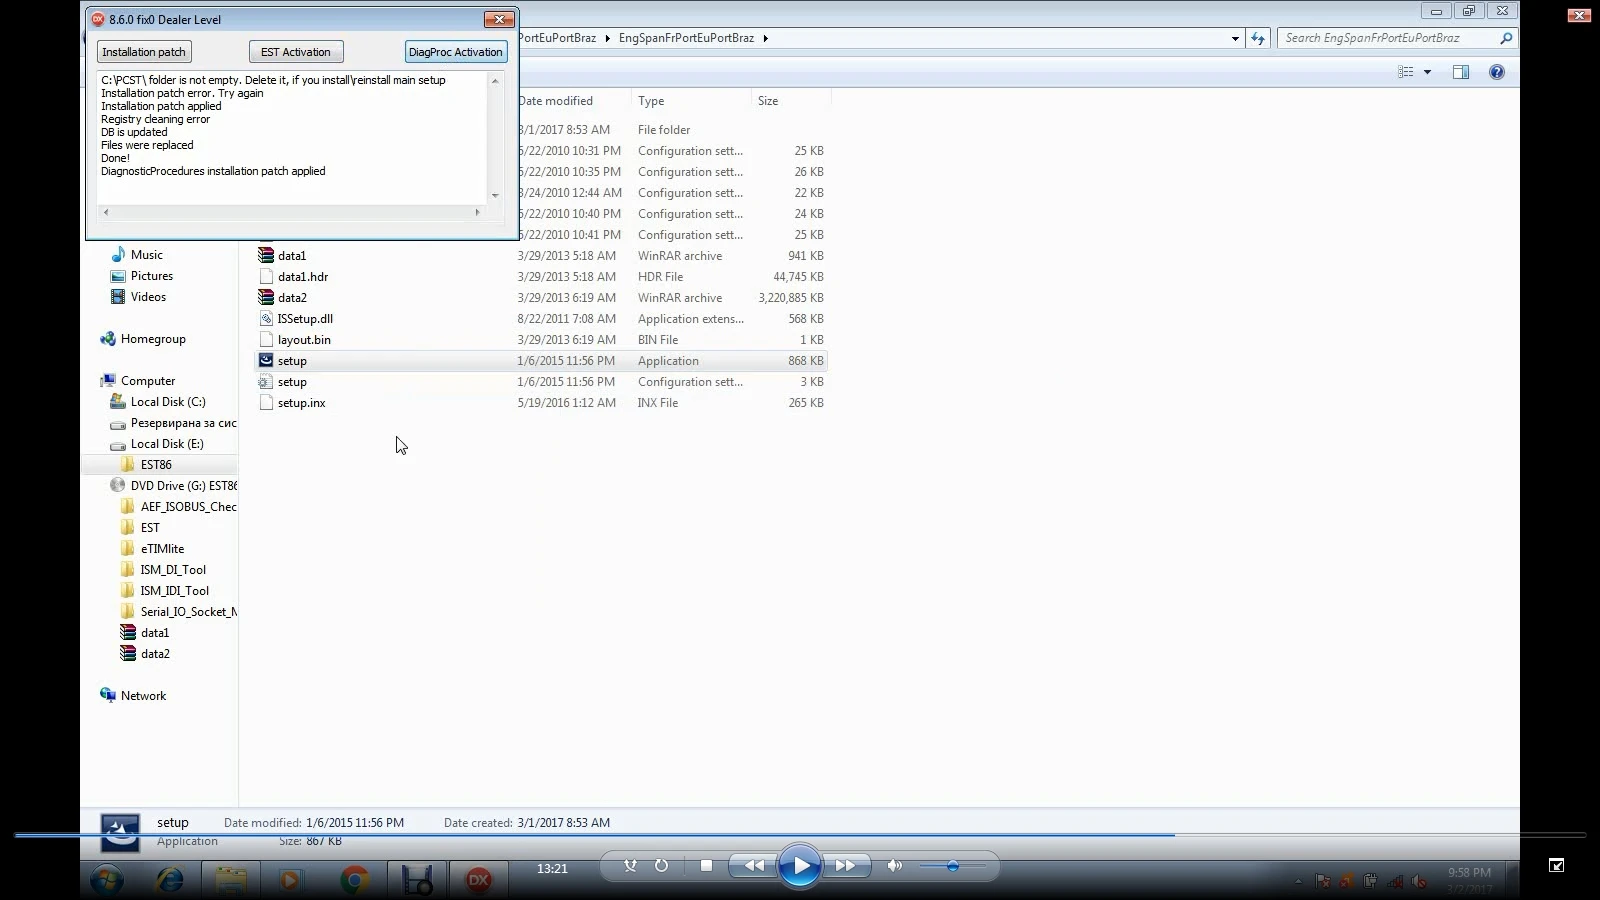The width and height of the screenshot is (1600, 900).
Task: Select the data1.hdr file
Action: click(541, 277)
